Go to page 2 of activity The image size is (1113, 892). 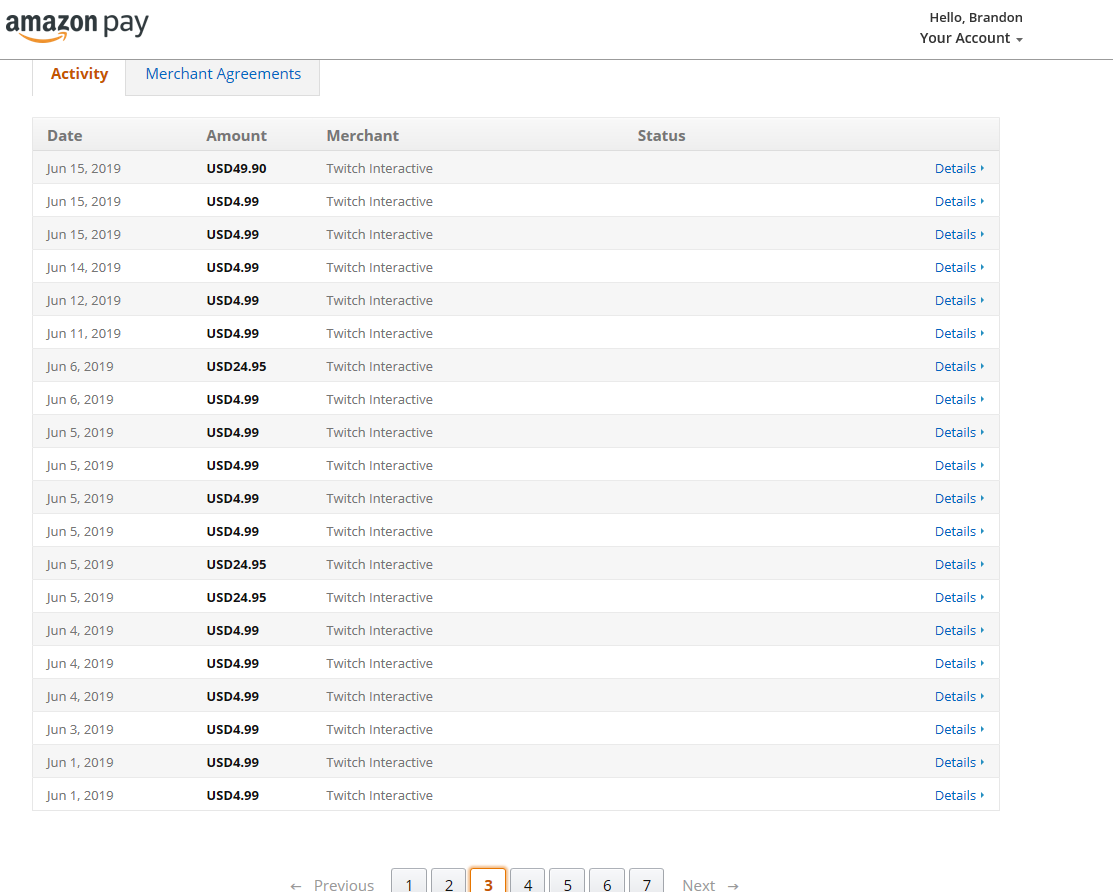click(449, 882)
